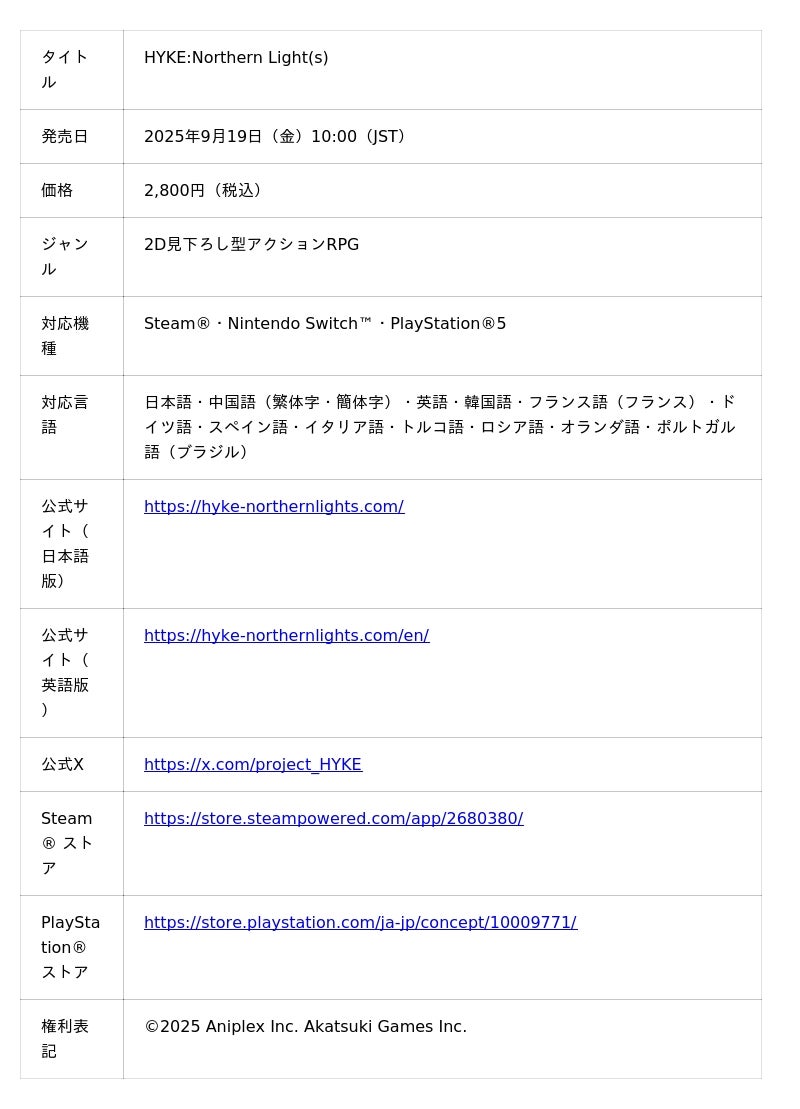Click the タイトル label cell
Screen dimensions: 800x1109
coord(65,70)
